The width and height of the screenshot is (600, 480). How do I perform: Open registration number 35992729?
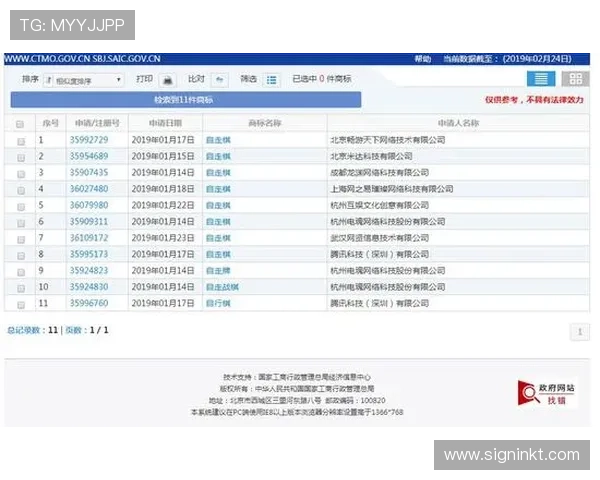coord(89,140)
